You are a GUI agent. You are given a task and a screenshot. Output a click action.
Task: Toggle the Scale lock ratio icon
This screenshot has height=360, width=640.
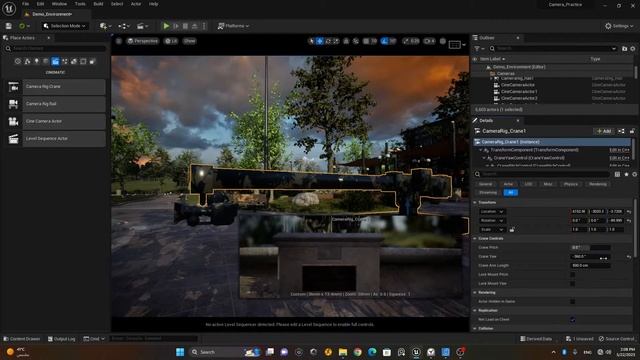(512, 230)
